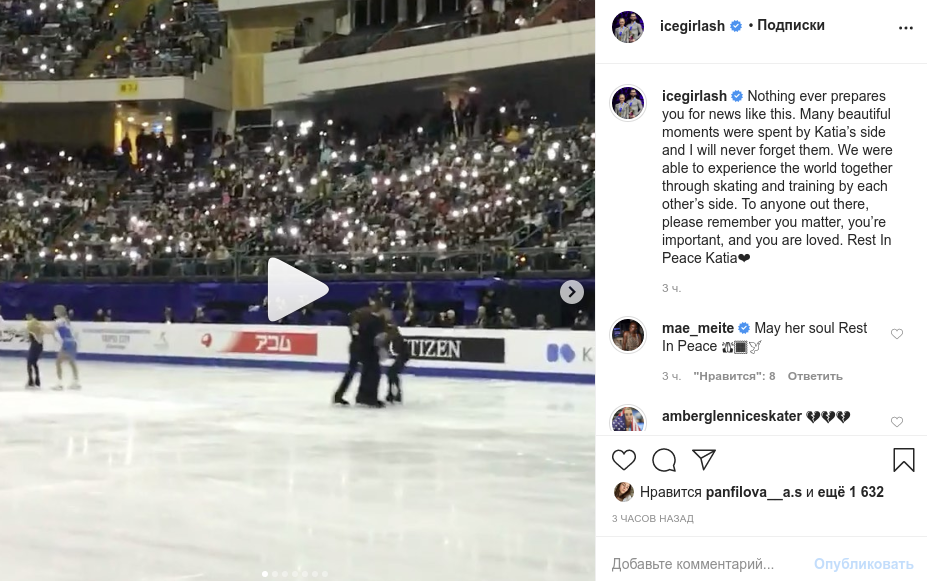Image resolution: width=927 pixels, height=581 pixels.
Task: Click the Опубликовать post button
Action: coord(863,564)
